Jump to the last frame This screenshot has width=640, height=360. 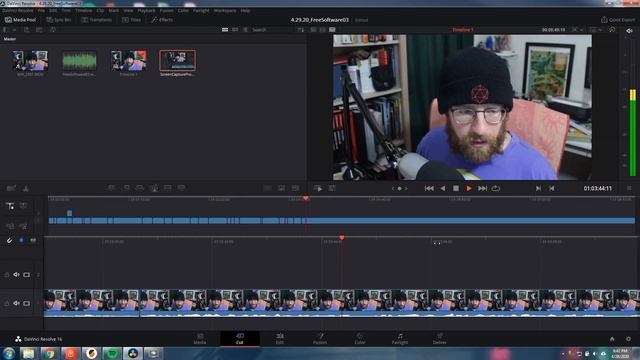(x=482, y=188)
